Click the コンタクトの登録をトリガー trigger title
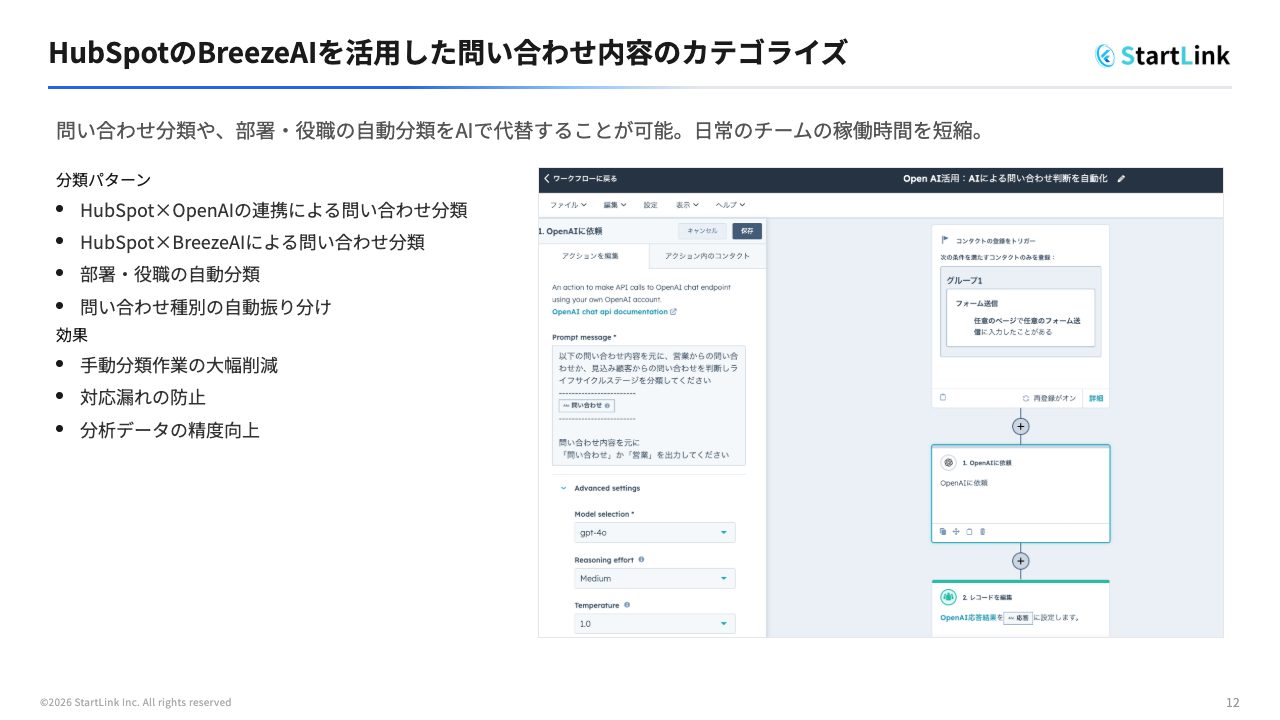The width and height of the screenshot is (1280, 720). click(996, 241)
